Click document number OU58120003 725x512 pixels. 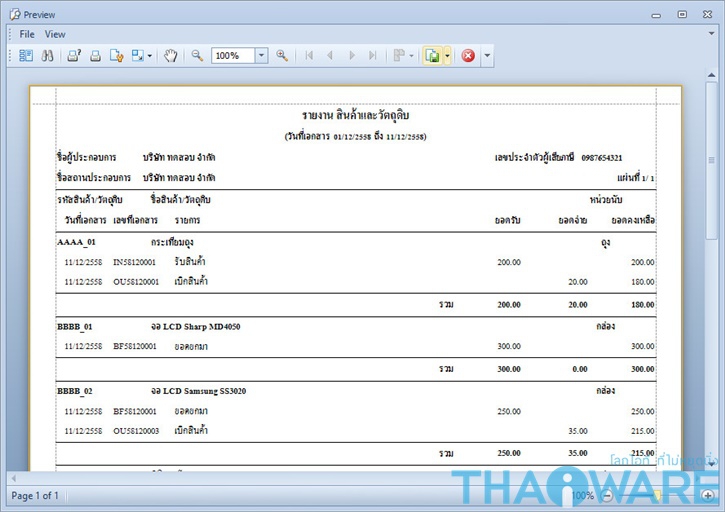136,431
